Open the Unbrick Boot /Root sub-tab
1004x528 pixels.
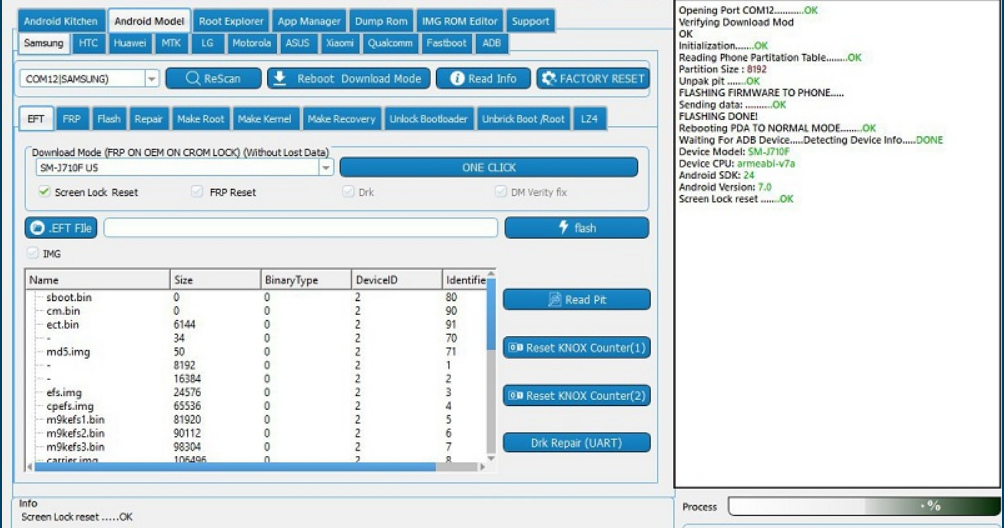click(x=523, y=118)
